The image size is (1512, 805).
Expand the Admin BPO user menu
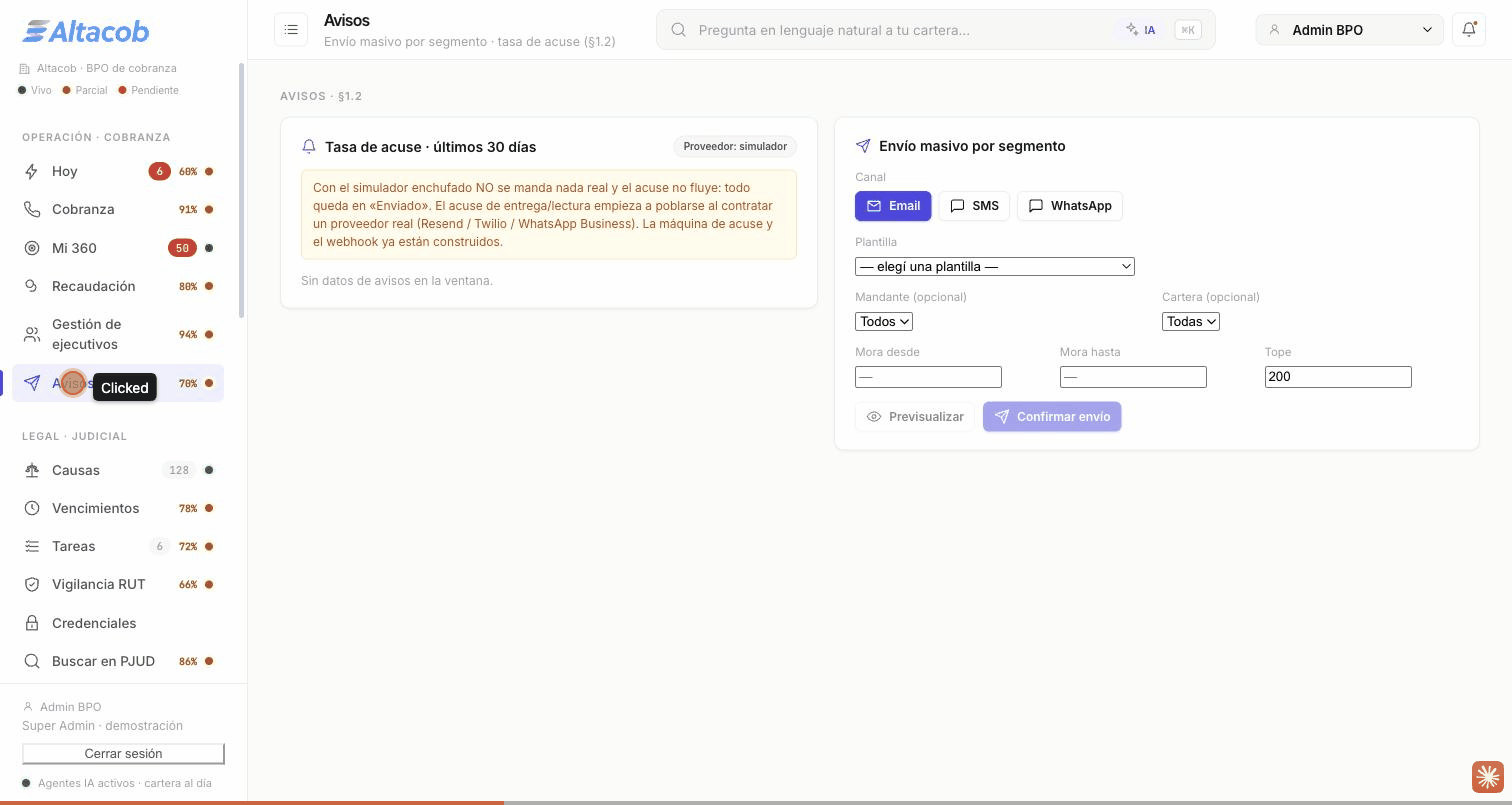pyautogui.click(x=1349, y=30)
